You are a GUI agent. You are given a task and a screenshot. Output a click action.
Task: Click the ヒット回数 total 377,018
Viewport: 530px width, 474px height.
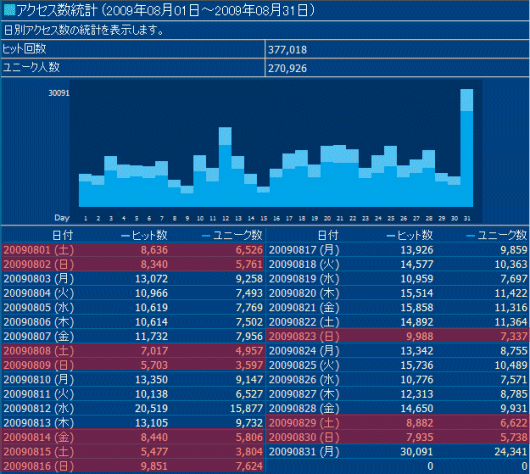click(288, 50)
